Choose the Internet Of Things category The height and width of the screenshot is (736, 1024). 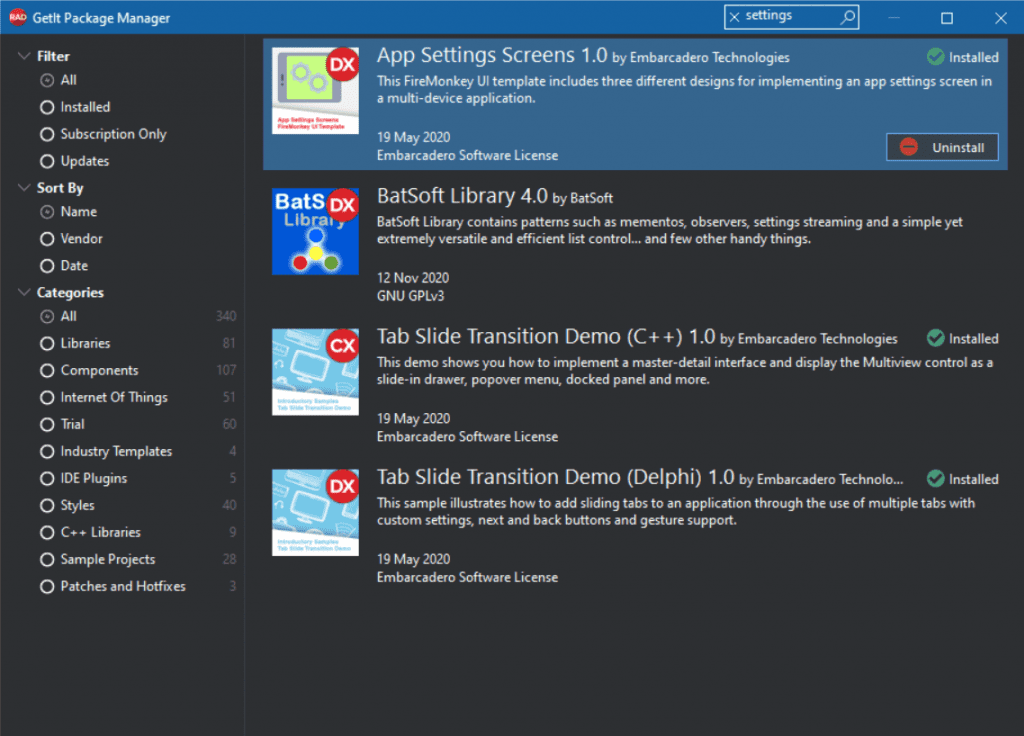[47, 398]
